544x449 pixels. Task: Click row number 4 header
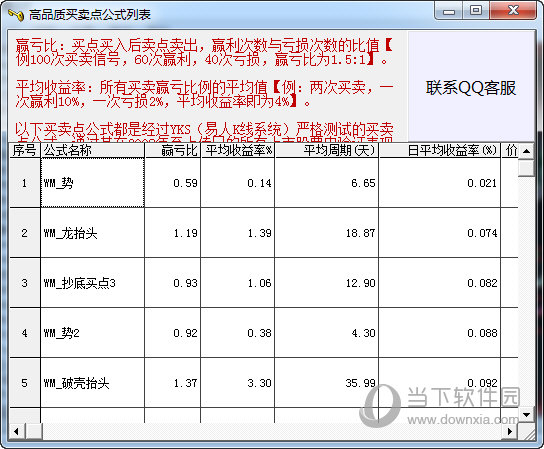(x=25, y=333)
